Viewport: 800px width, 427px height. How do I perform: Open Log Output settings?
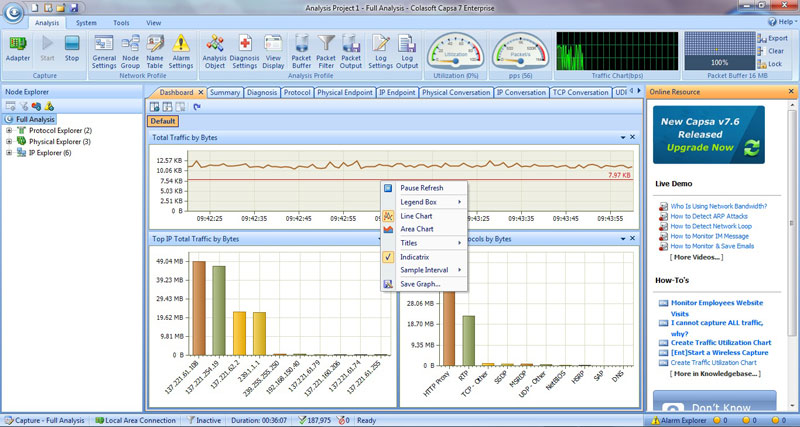pyautogui.click(x=407, y=52)
